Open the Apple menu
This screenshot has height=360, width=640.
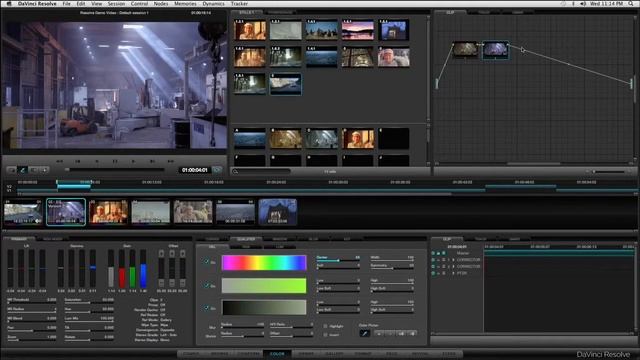pyautogui.click(x=8, y=4)
